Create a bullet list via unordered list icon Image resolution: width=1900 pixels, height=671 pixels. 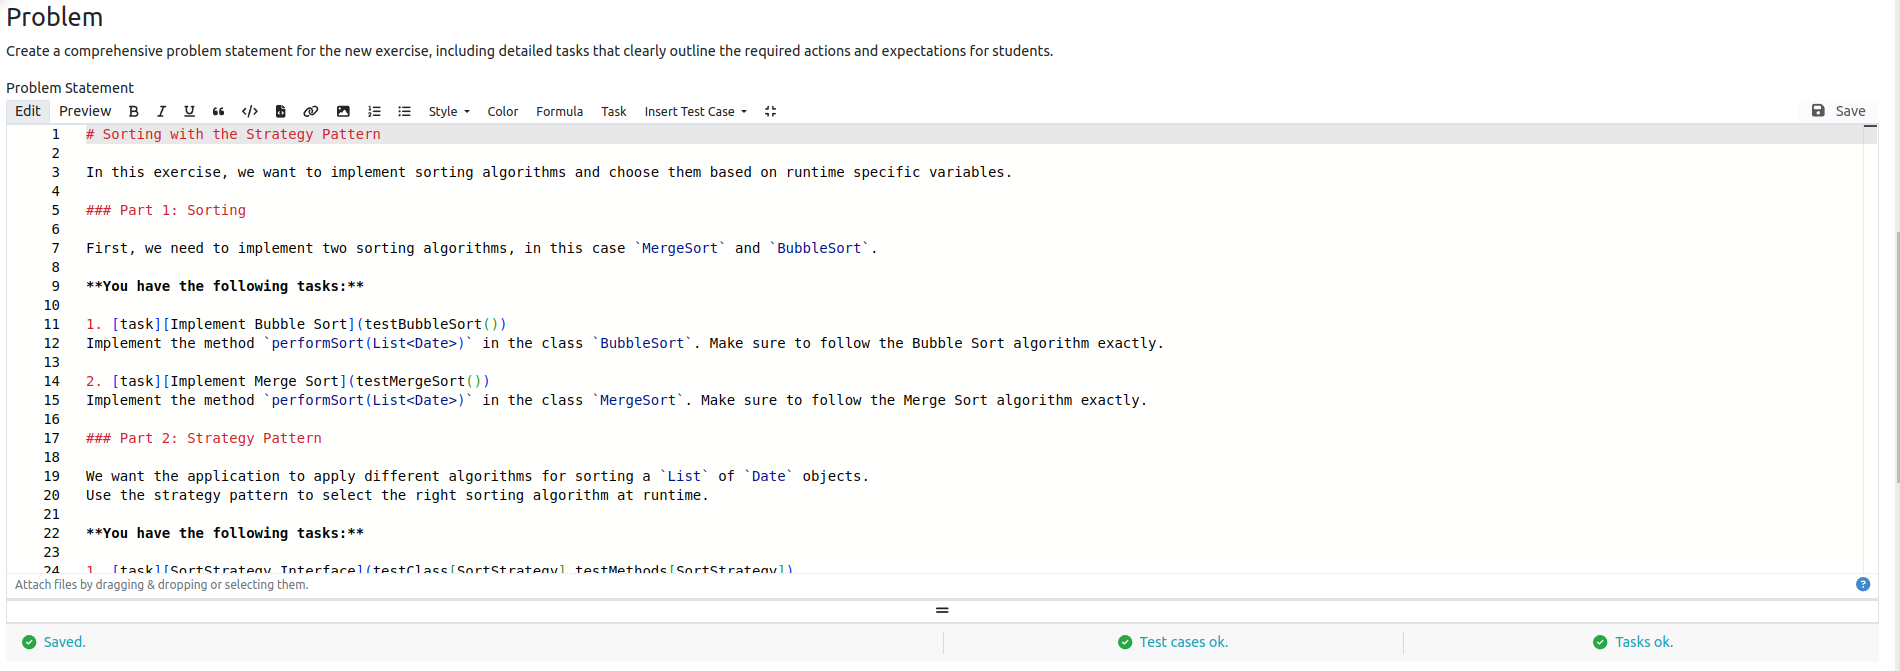[404, 112]
